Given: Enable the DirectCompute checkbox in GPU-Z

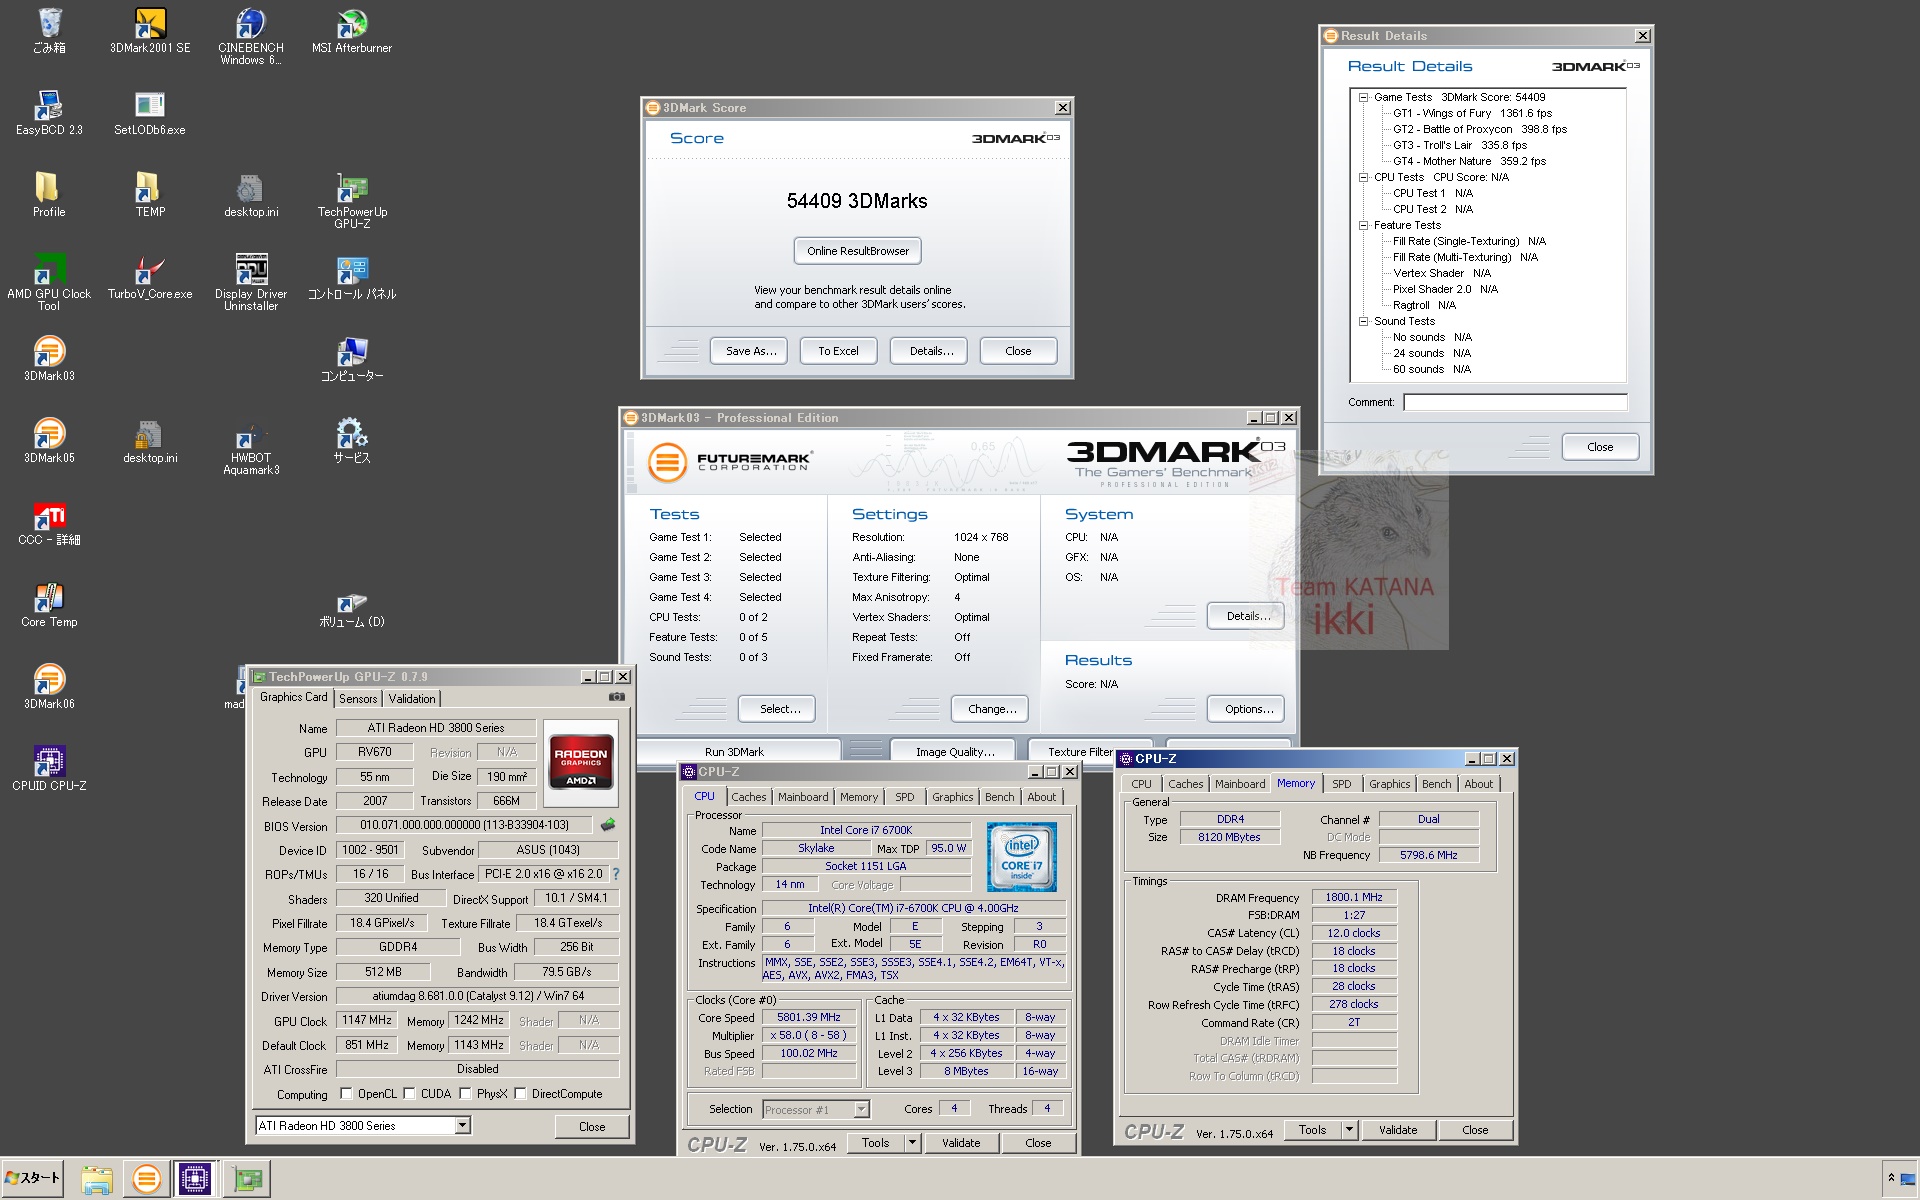Looking at the screenshot, I should (x=520, y=1093).
